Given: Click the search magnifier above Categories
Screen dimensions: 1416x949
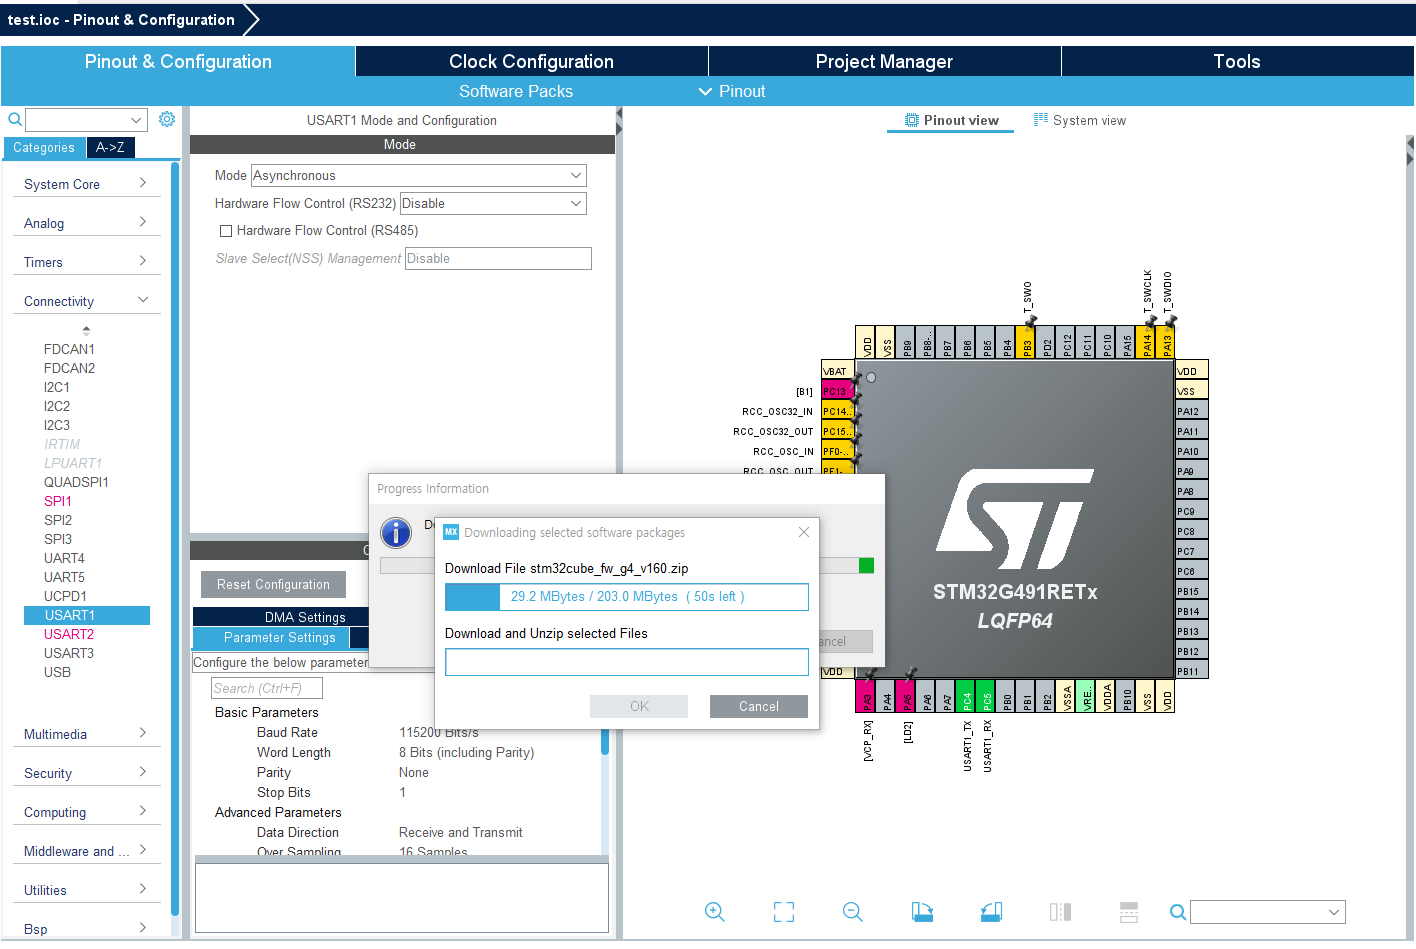Looking at the screenshot, I should click(x=15, y=119).
